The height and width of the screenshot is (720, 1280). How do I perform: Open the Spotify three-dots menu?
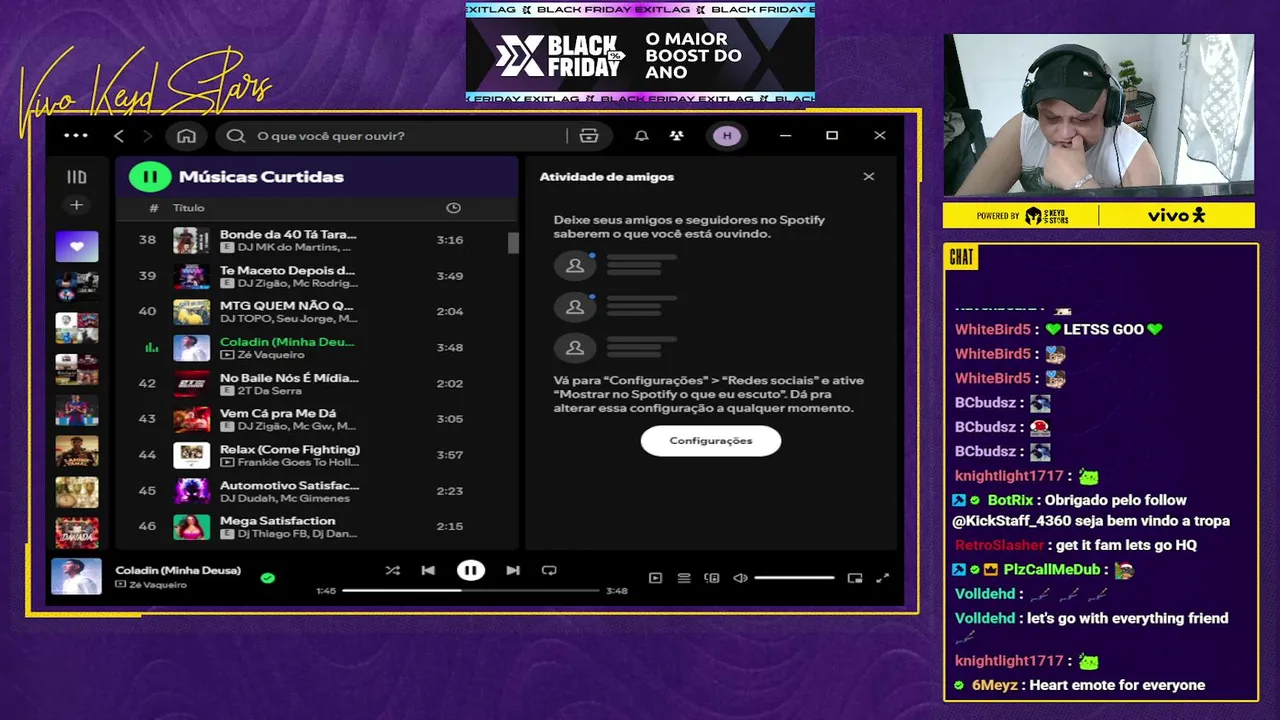click(76, 136)
